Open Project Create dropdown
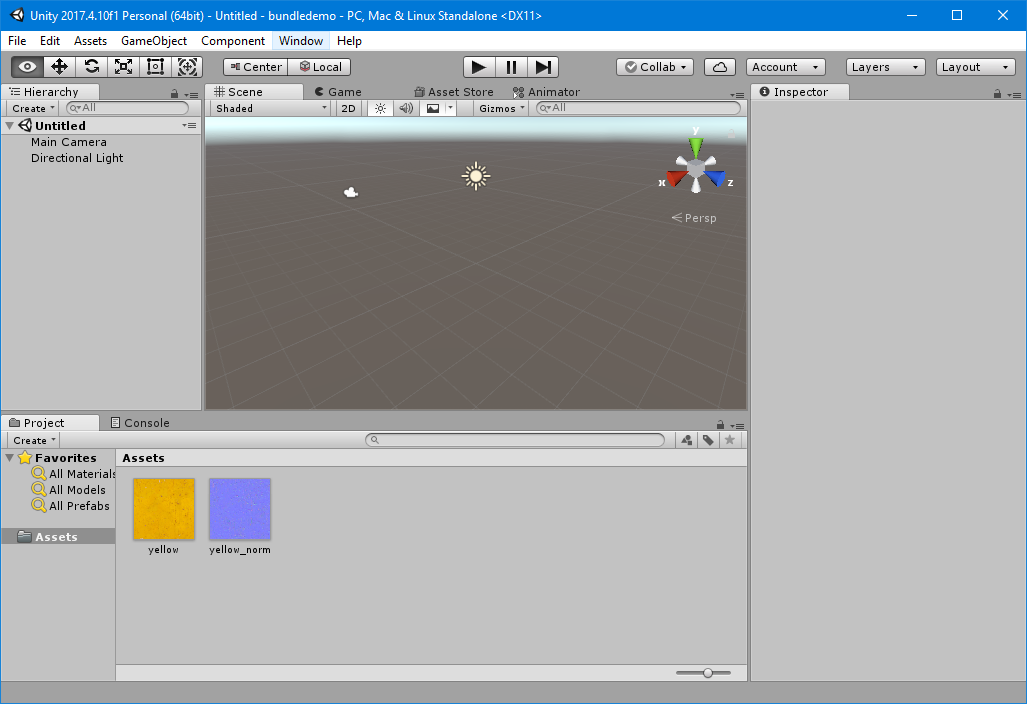 [x=34, y=441]
